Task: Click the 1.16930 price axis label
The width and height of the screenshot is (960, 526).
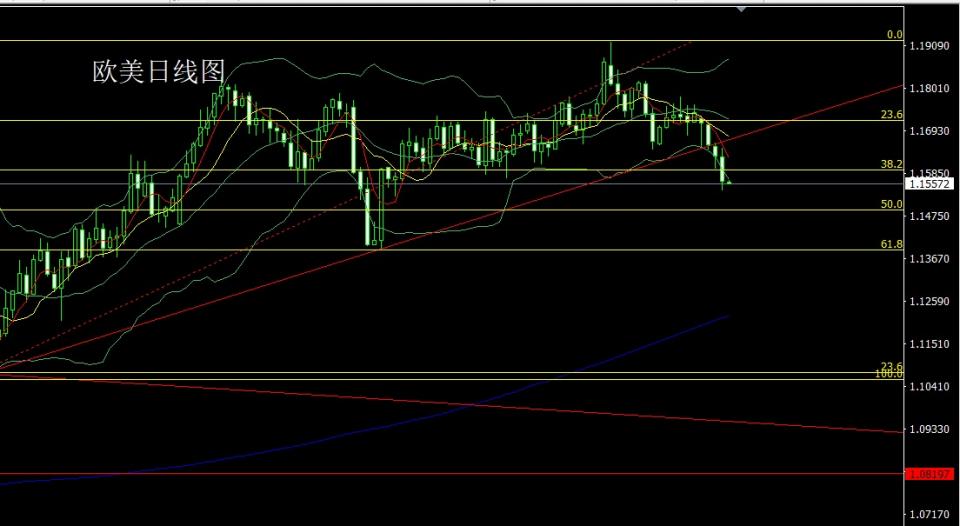Action: click(930, 131)
